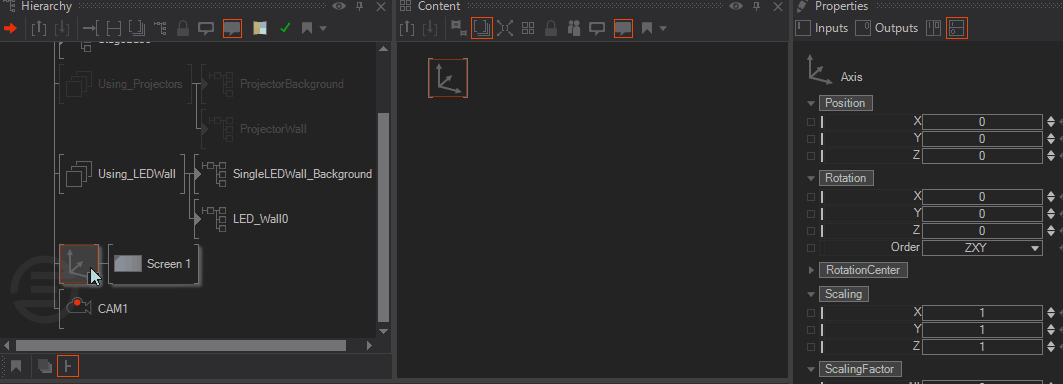Click the grid squares icon in Content toolbar

pos(528,28)
